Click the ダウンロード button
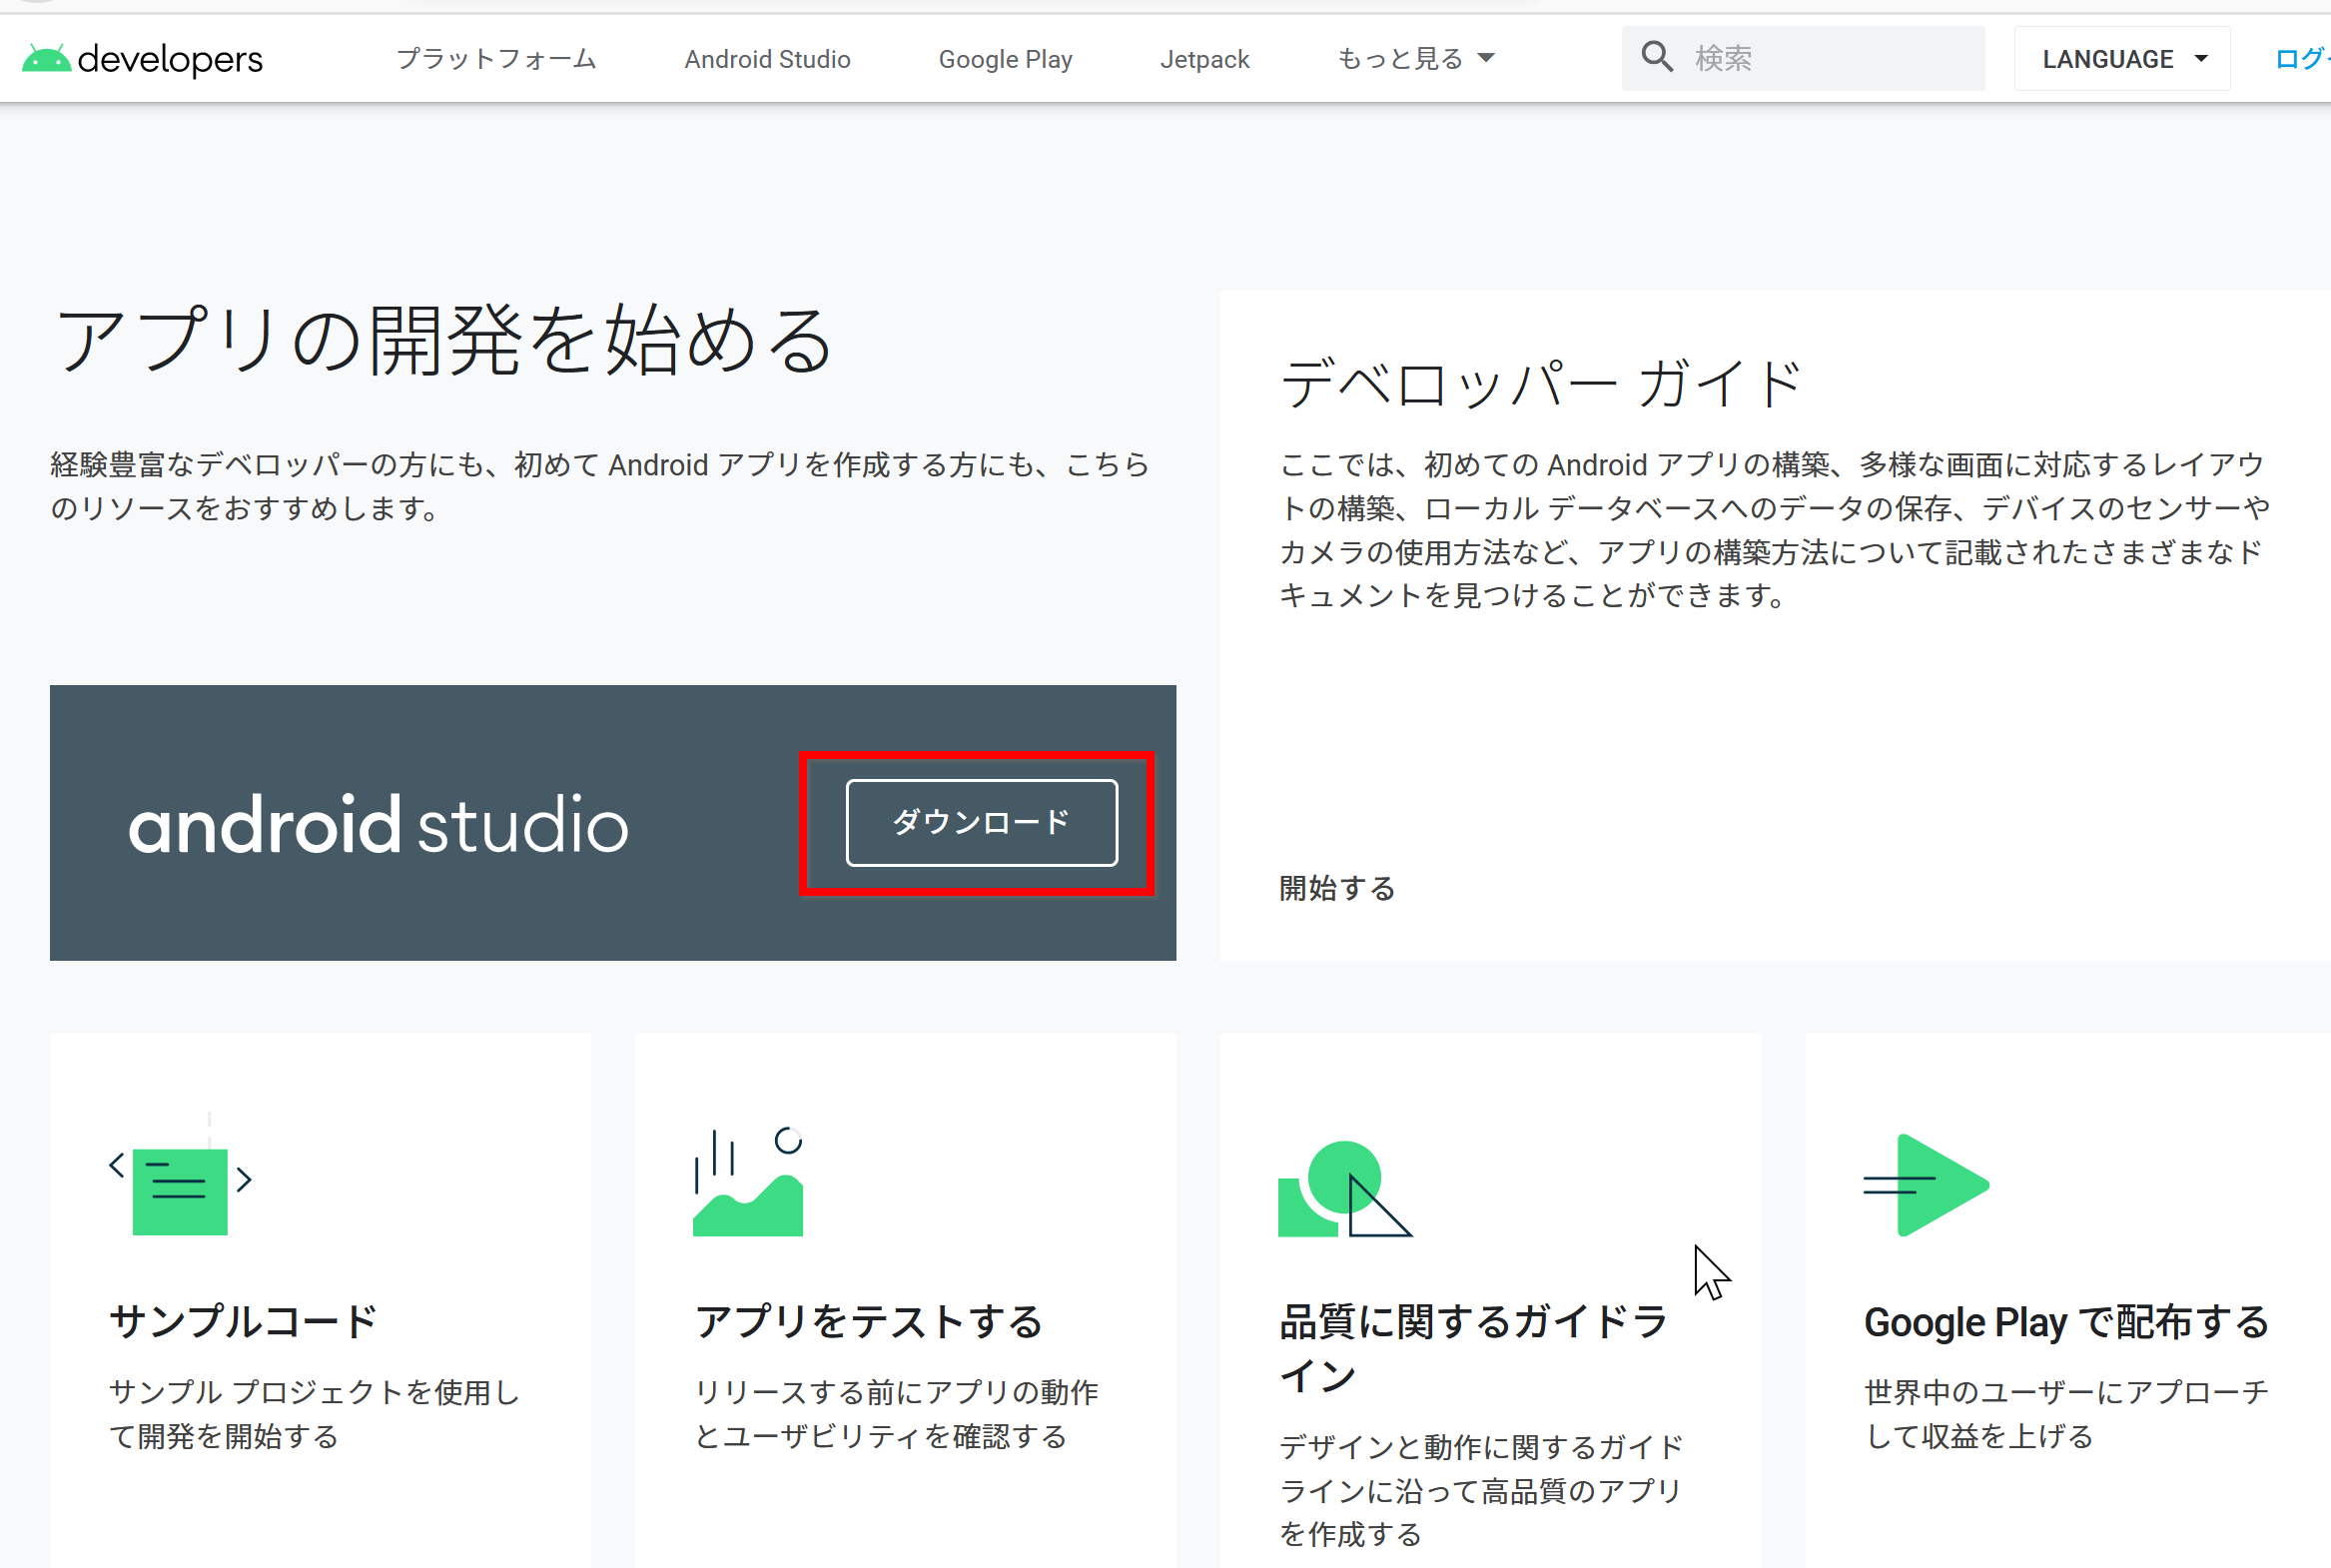2331x1568 pixels. [x=982, y=822]
